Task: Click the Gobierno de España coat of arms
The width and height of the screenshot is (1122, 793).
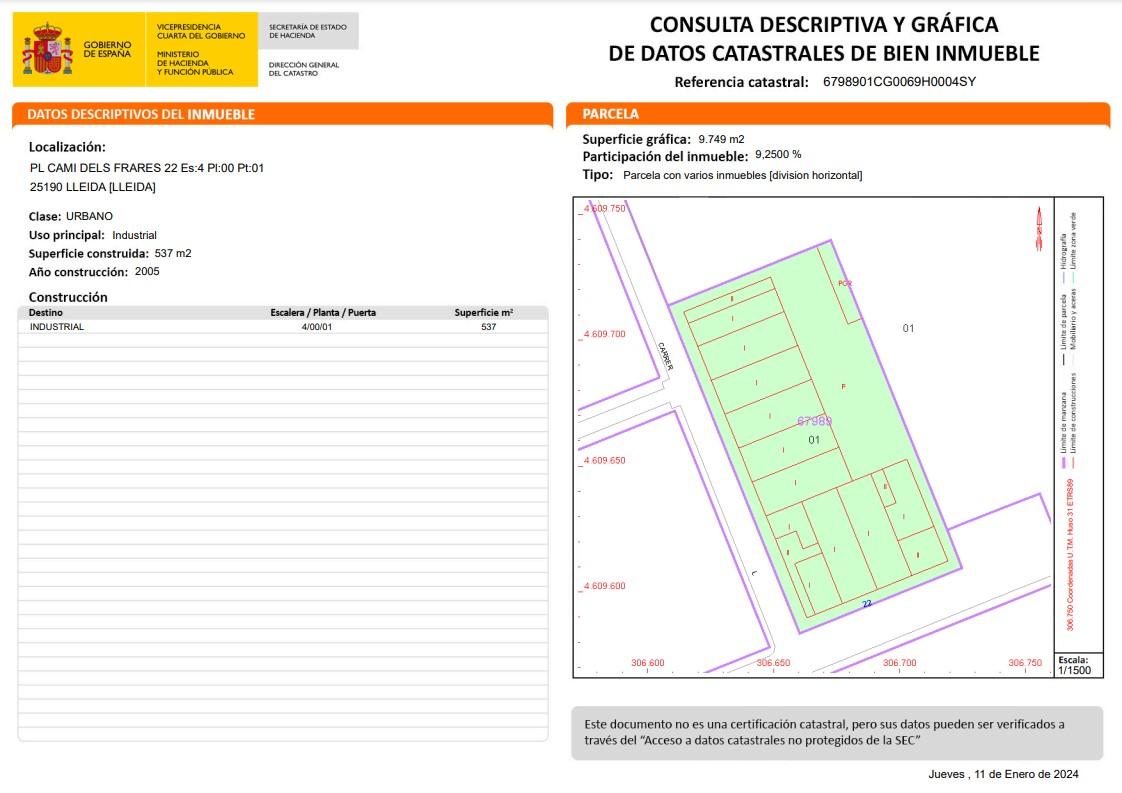Action: click(x=47, y=49)
